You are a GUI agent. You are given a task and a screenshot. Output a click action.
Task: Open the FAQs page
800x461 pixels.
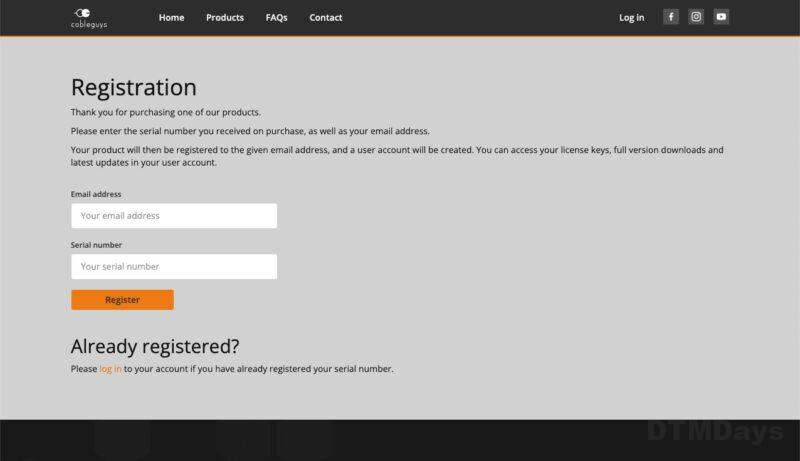(x=276, y=18)
